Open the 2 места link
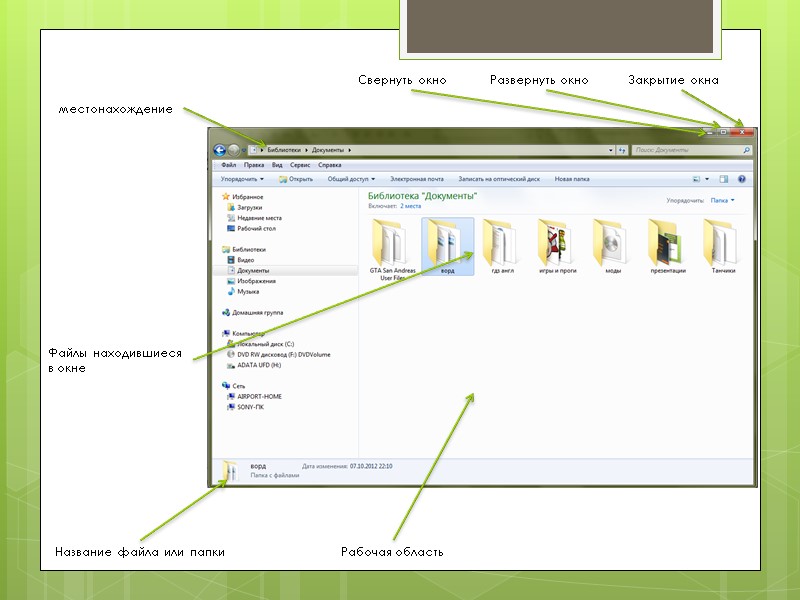800x600 pixels. coord(411,206)
